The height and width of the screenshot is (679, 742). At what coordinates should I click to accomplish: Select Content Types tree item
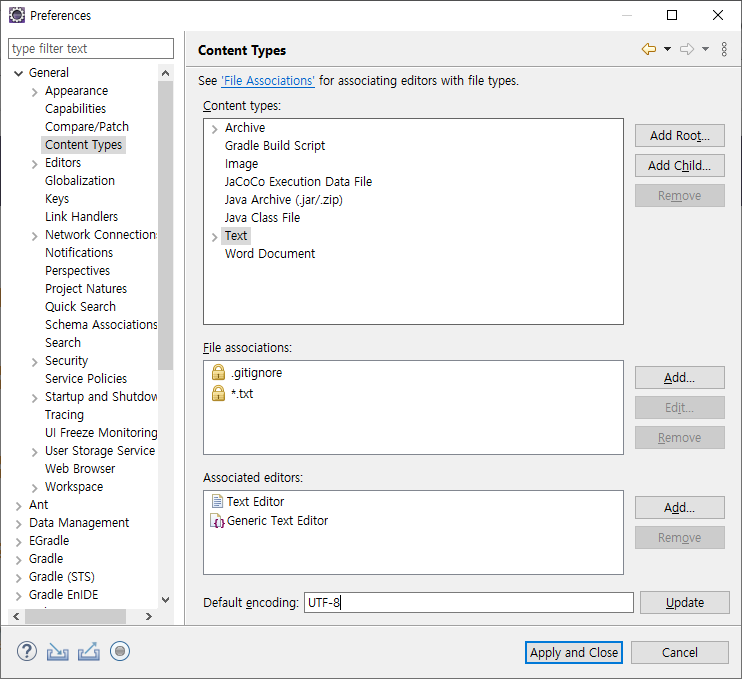[x=83, y=145]
